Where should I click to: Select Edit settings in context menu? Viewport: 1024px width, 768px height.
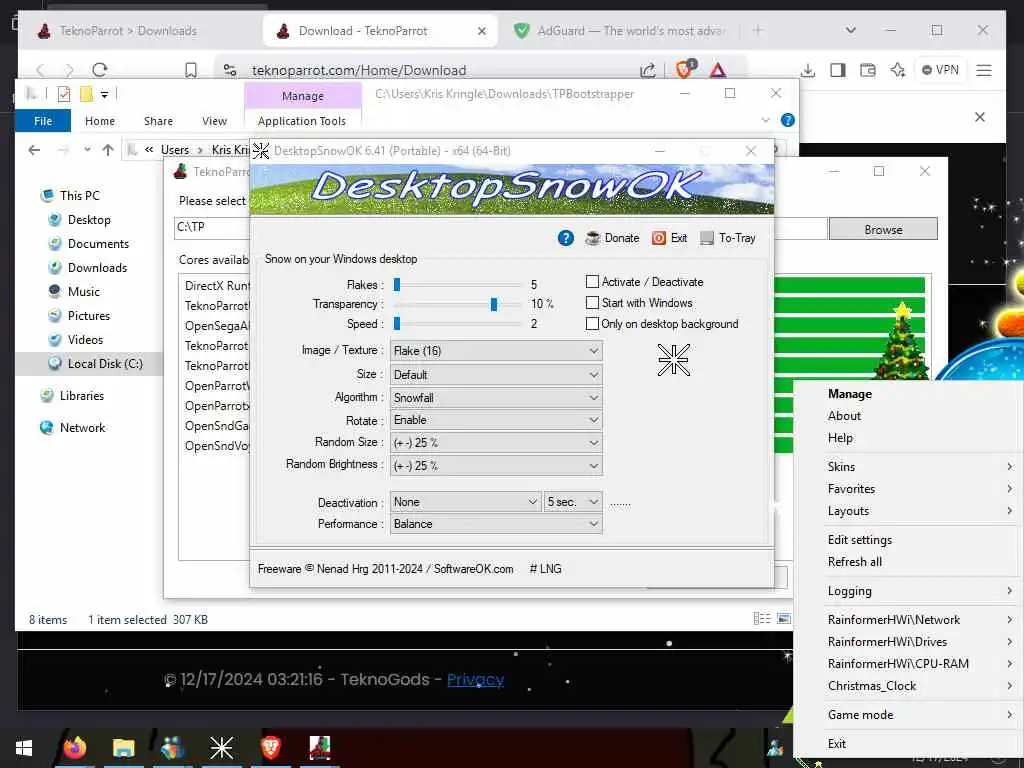point(860,539)
